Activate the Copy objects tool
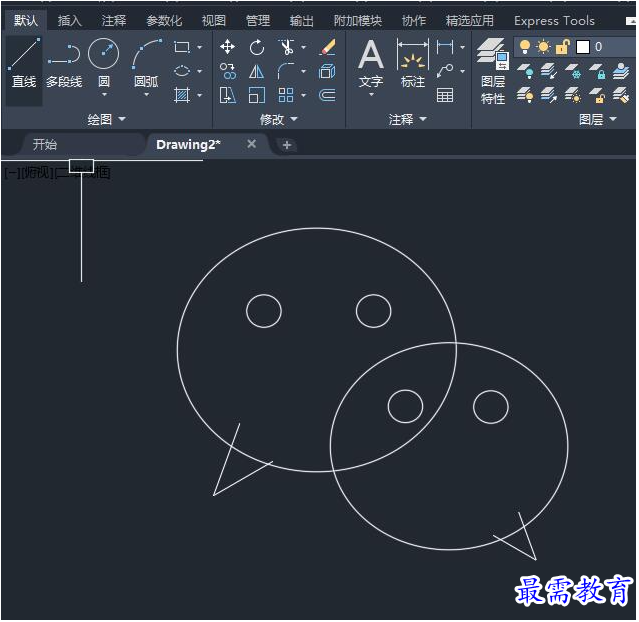 click(227, 71)
